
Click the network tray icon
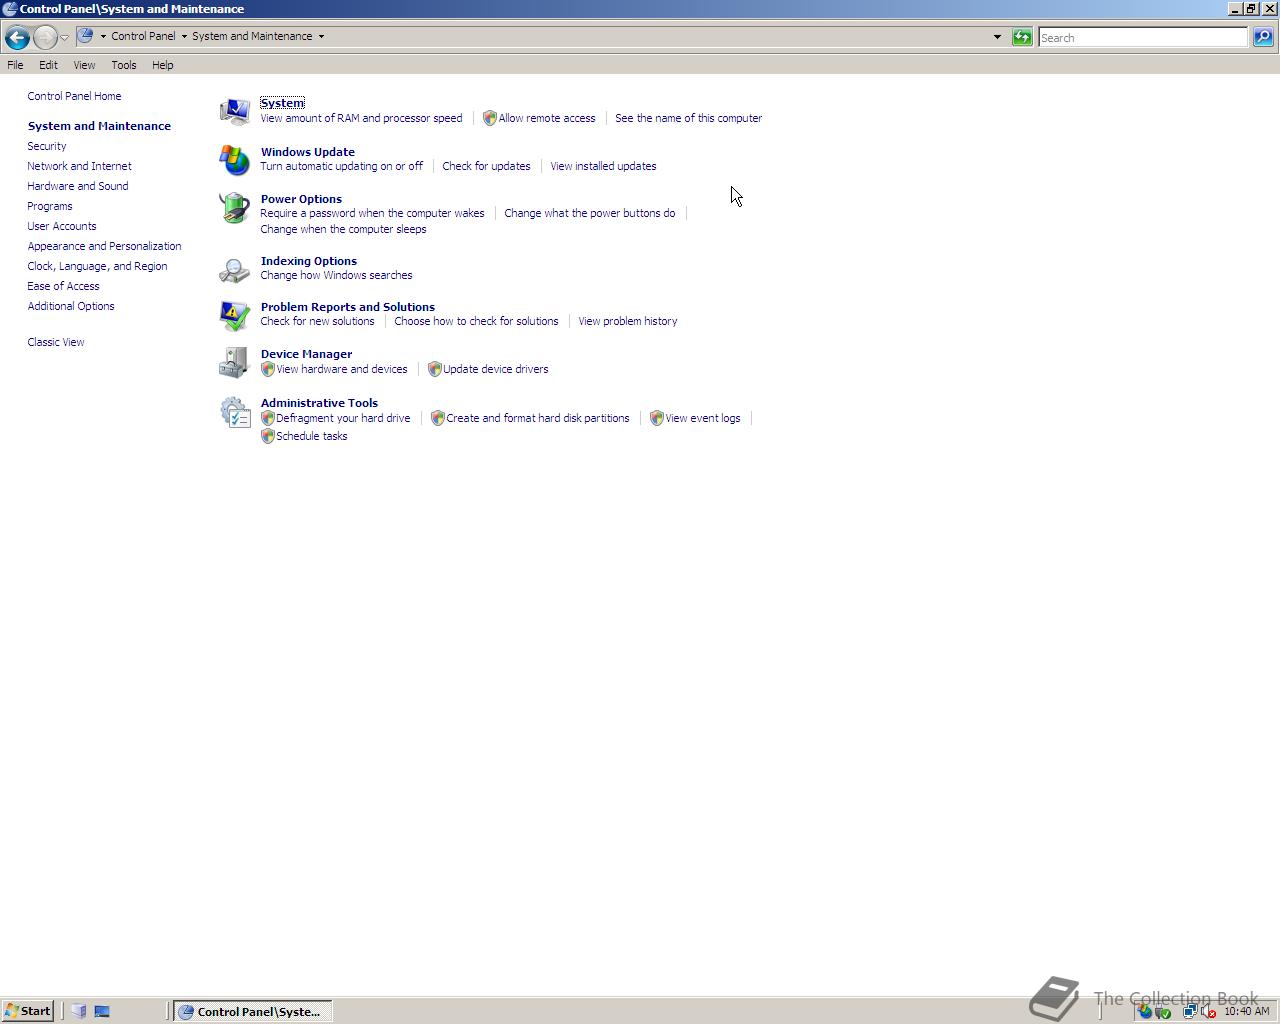(x=1189, y=1012)
